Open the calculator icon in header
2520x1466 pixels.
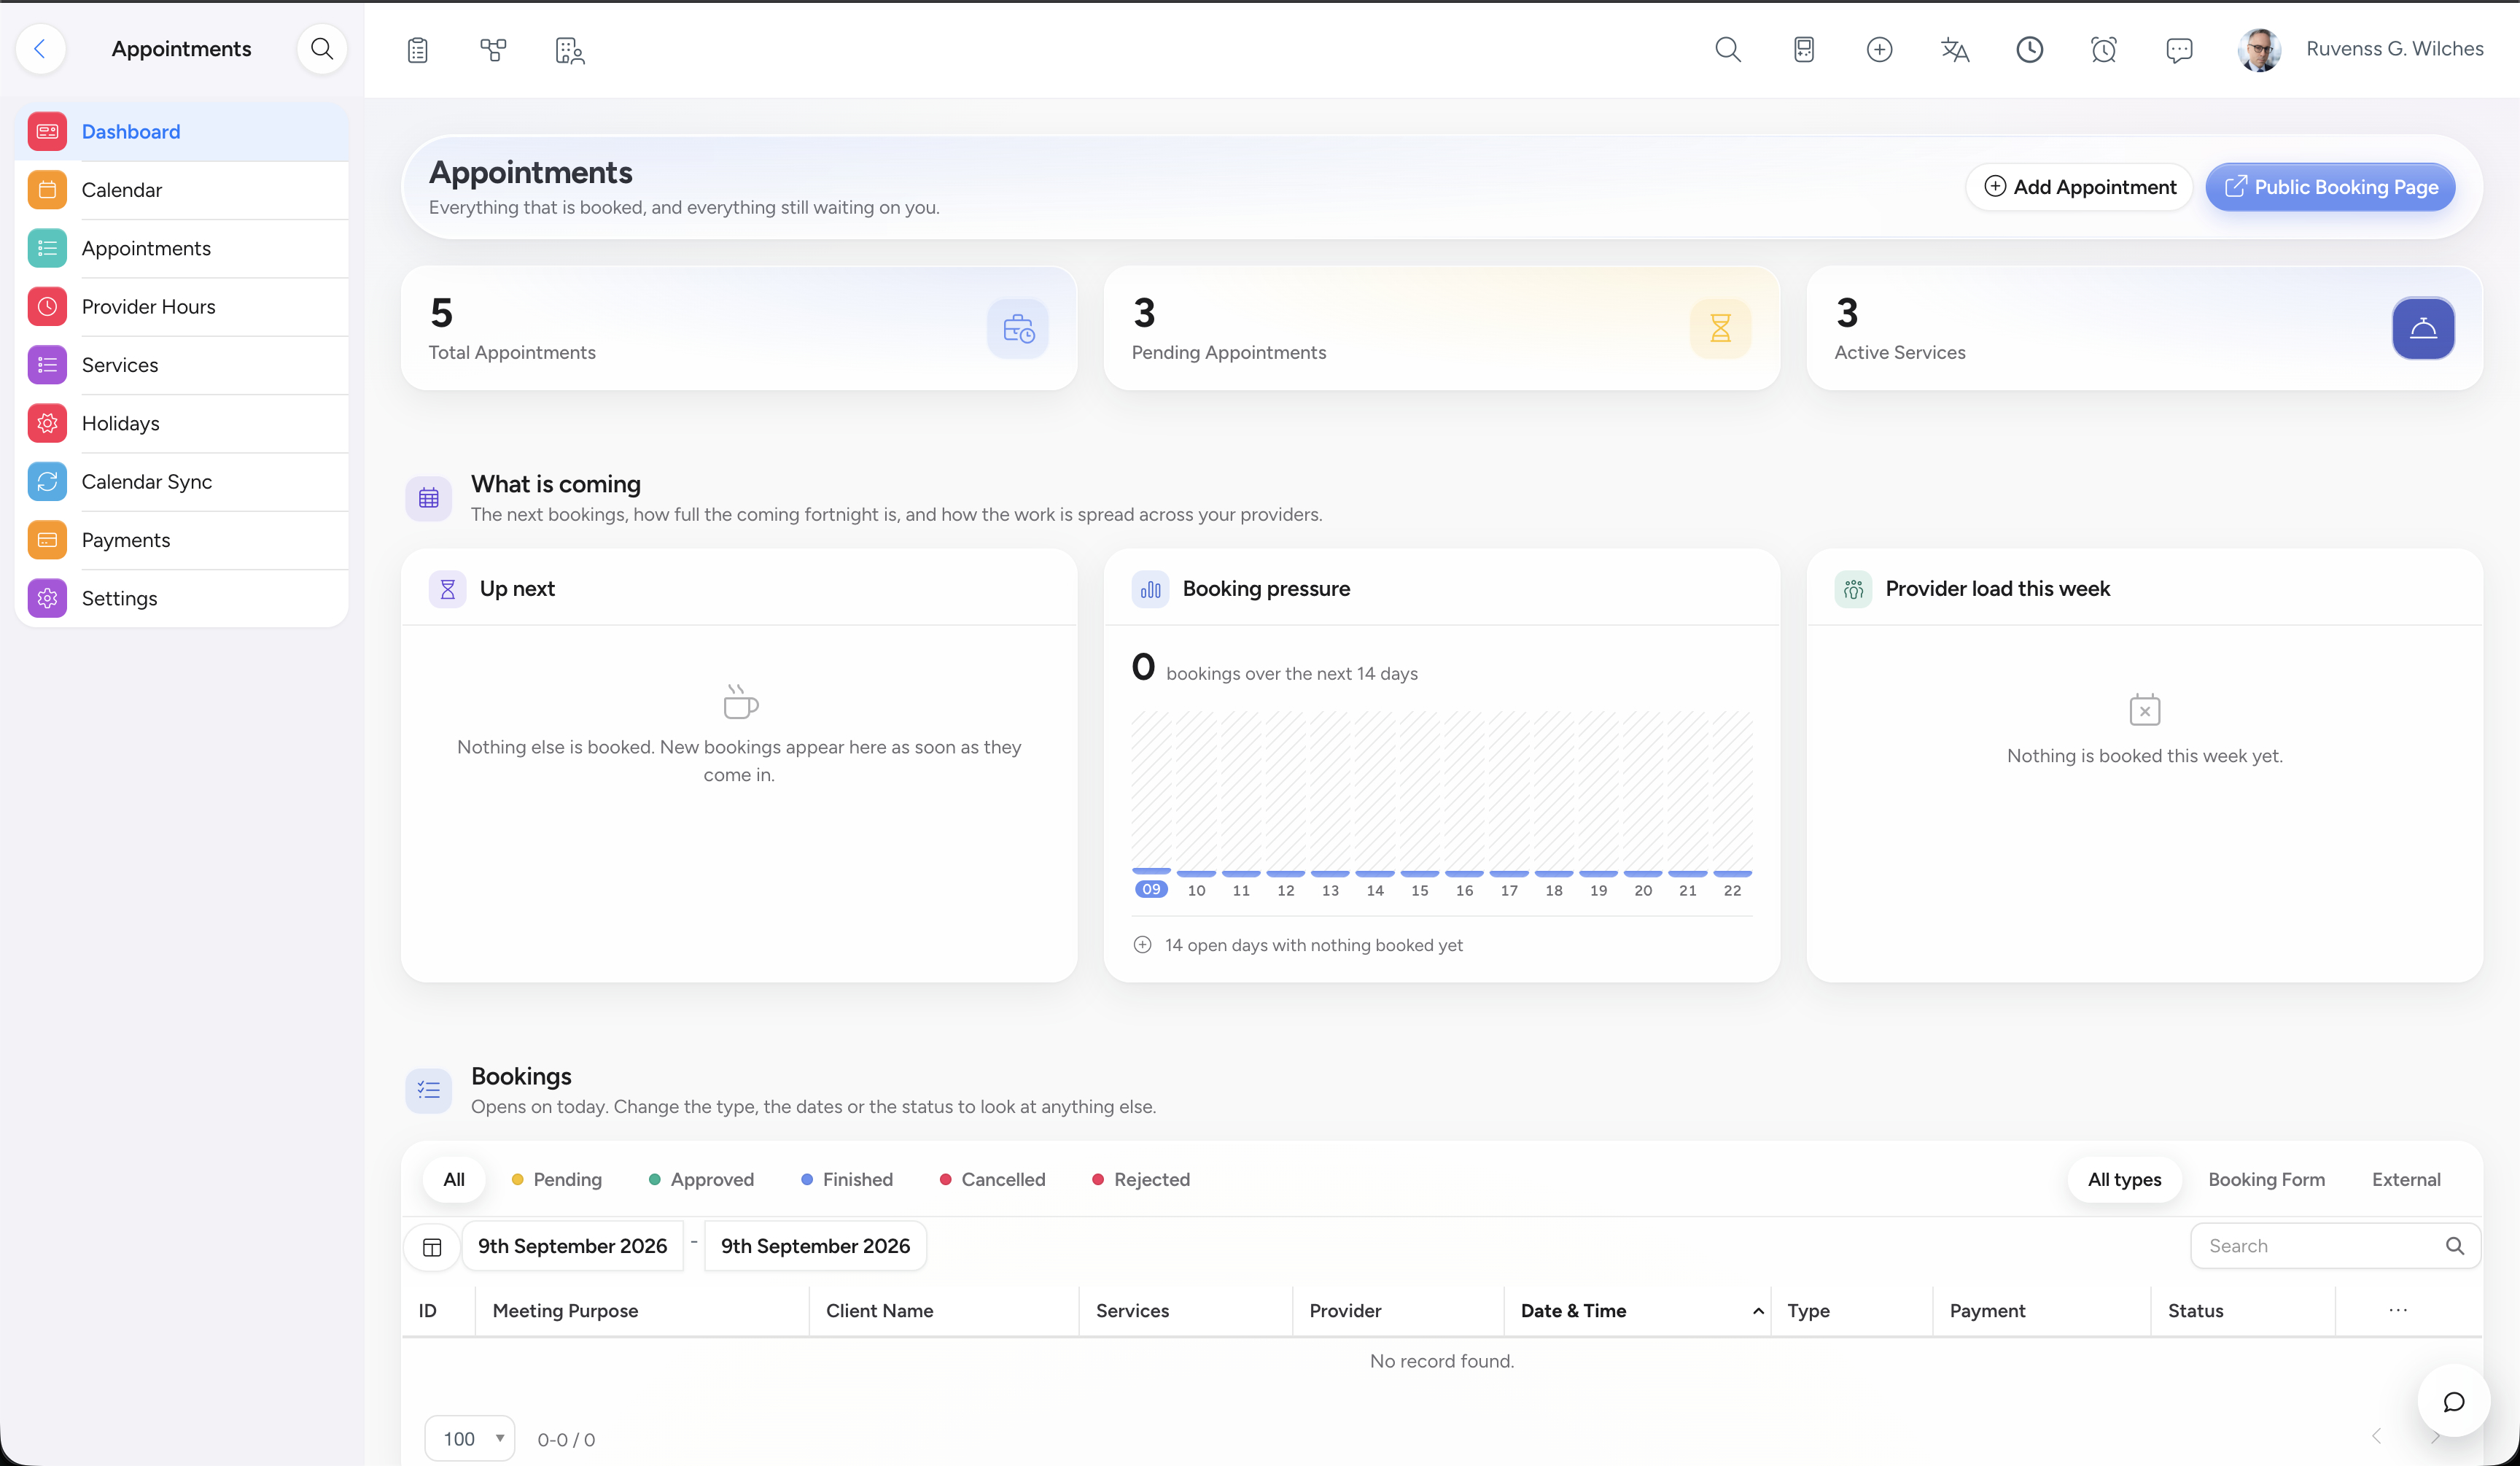[1804, 49]
